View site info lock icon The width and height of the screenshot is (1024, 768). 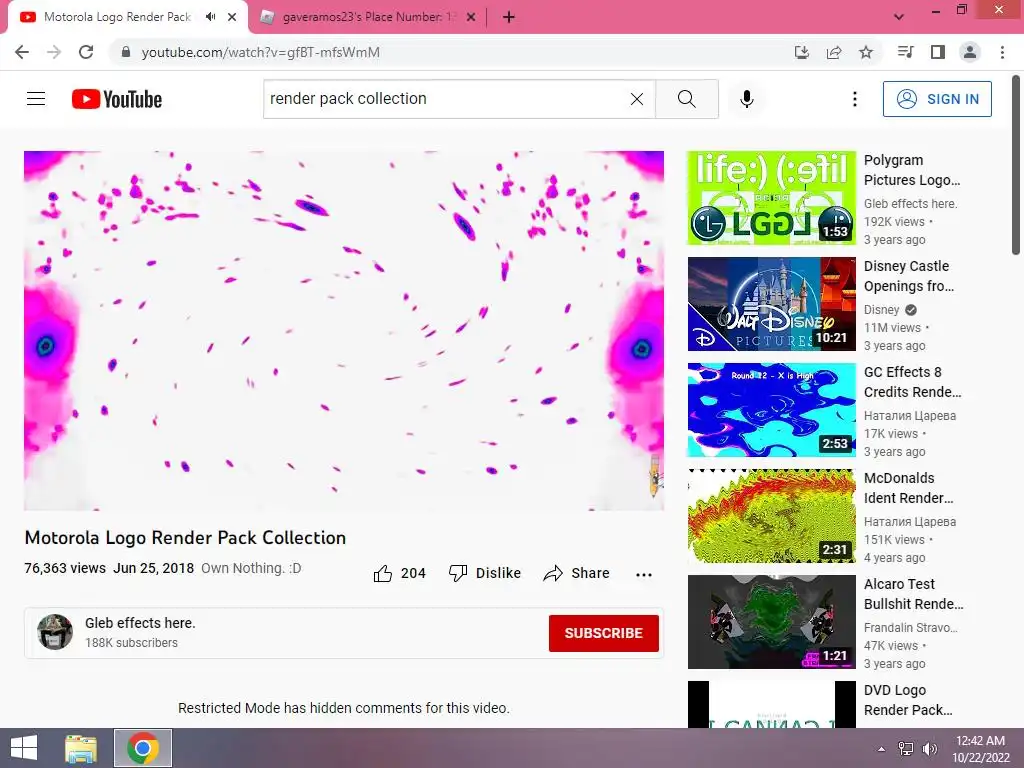tap(126, 52)
